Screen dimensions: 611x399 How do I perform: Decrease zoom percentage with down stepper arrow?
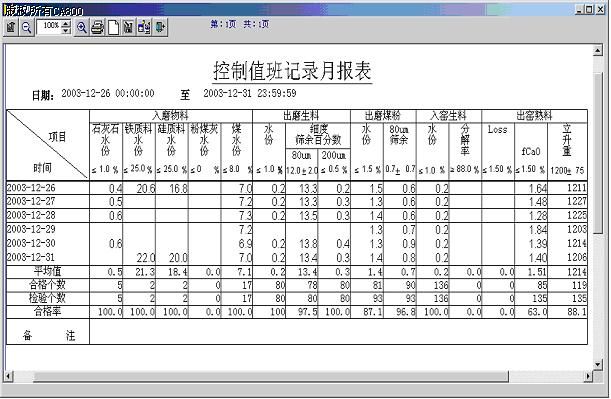point(66,31)
